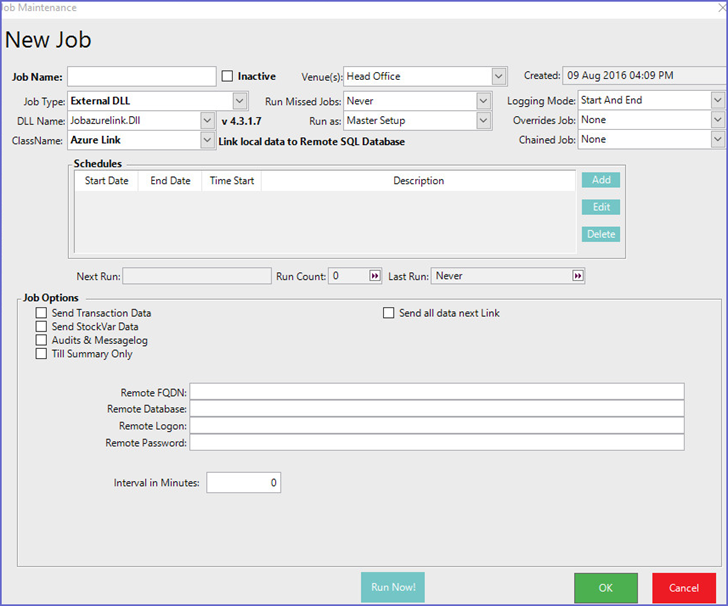Screen dimensions: 728x606
Task: Click the Remote Logon field
Action: (x=437, y=425)
